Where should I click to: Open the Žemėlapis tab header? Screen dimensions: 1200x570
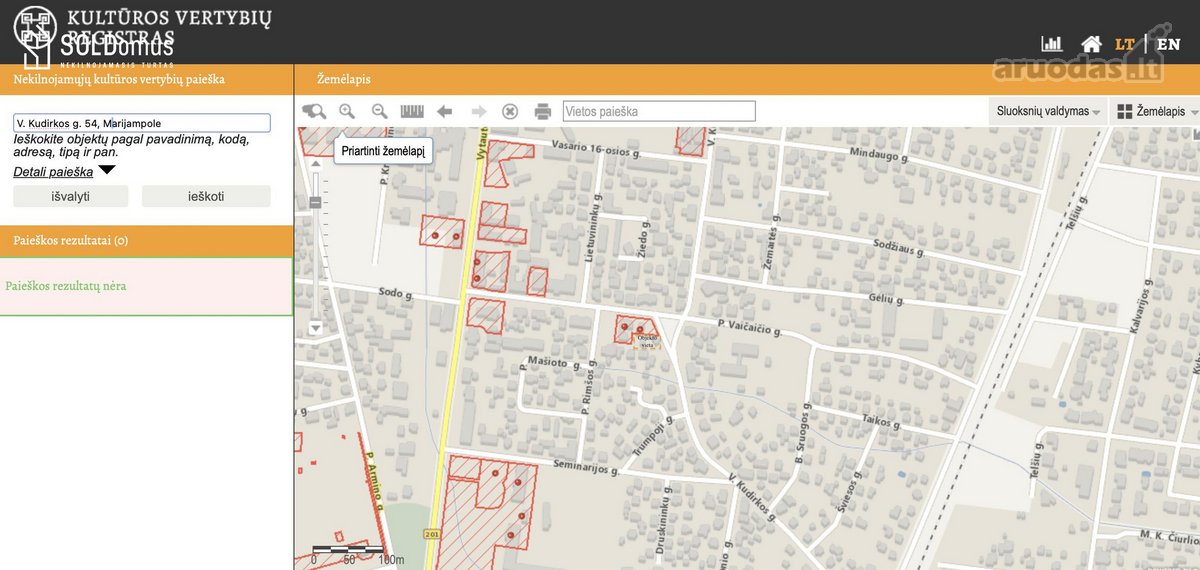tap(344, 79)
